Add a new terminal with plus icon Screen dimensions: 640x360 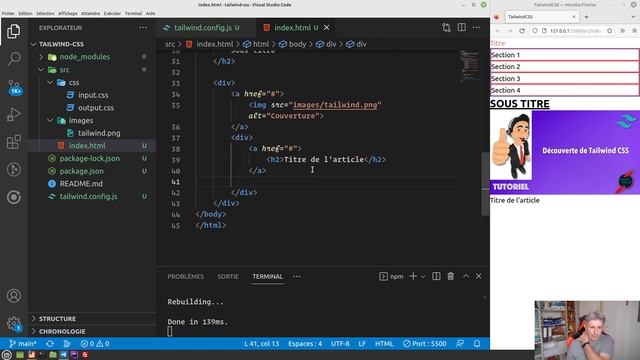[x=413, y=276]
